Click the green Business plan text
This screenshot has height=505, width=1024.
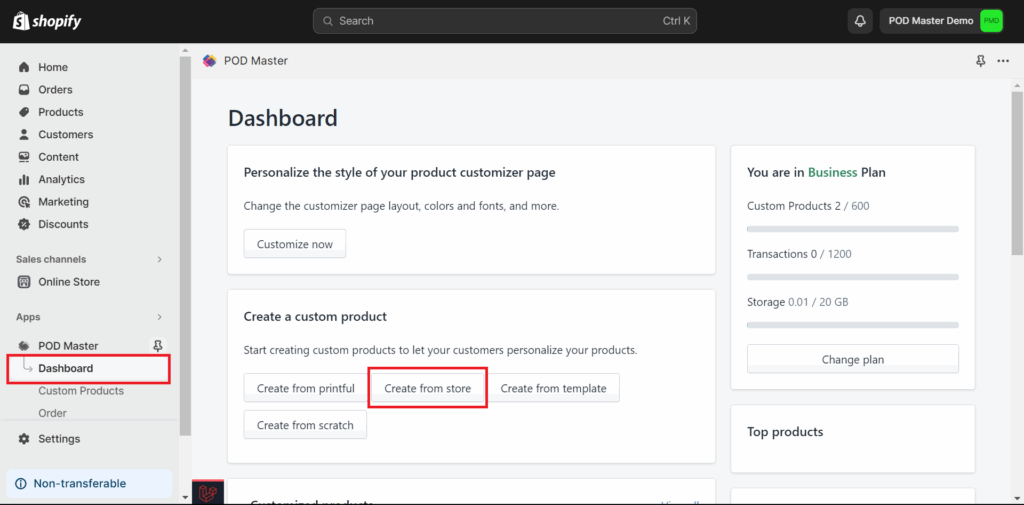pyautogui.click(x=833, y=172)
